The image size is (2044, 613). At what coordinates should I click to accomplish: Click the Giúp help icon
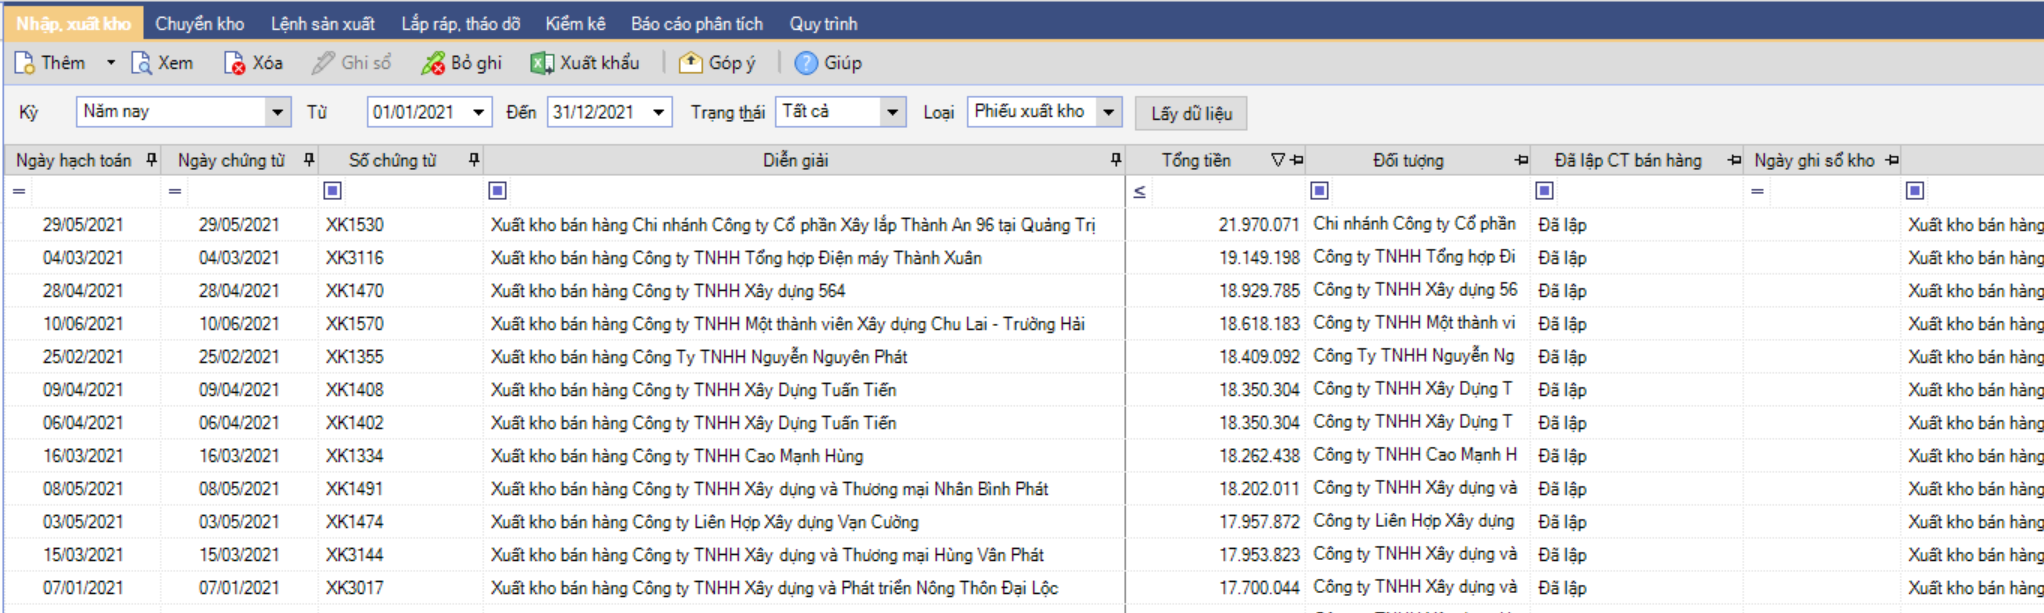click(806, 63)
